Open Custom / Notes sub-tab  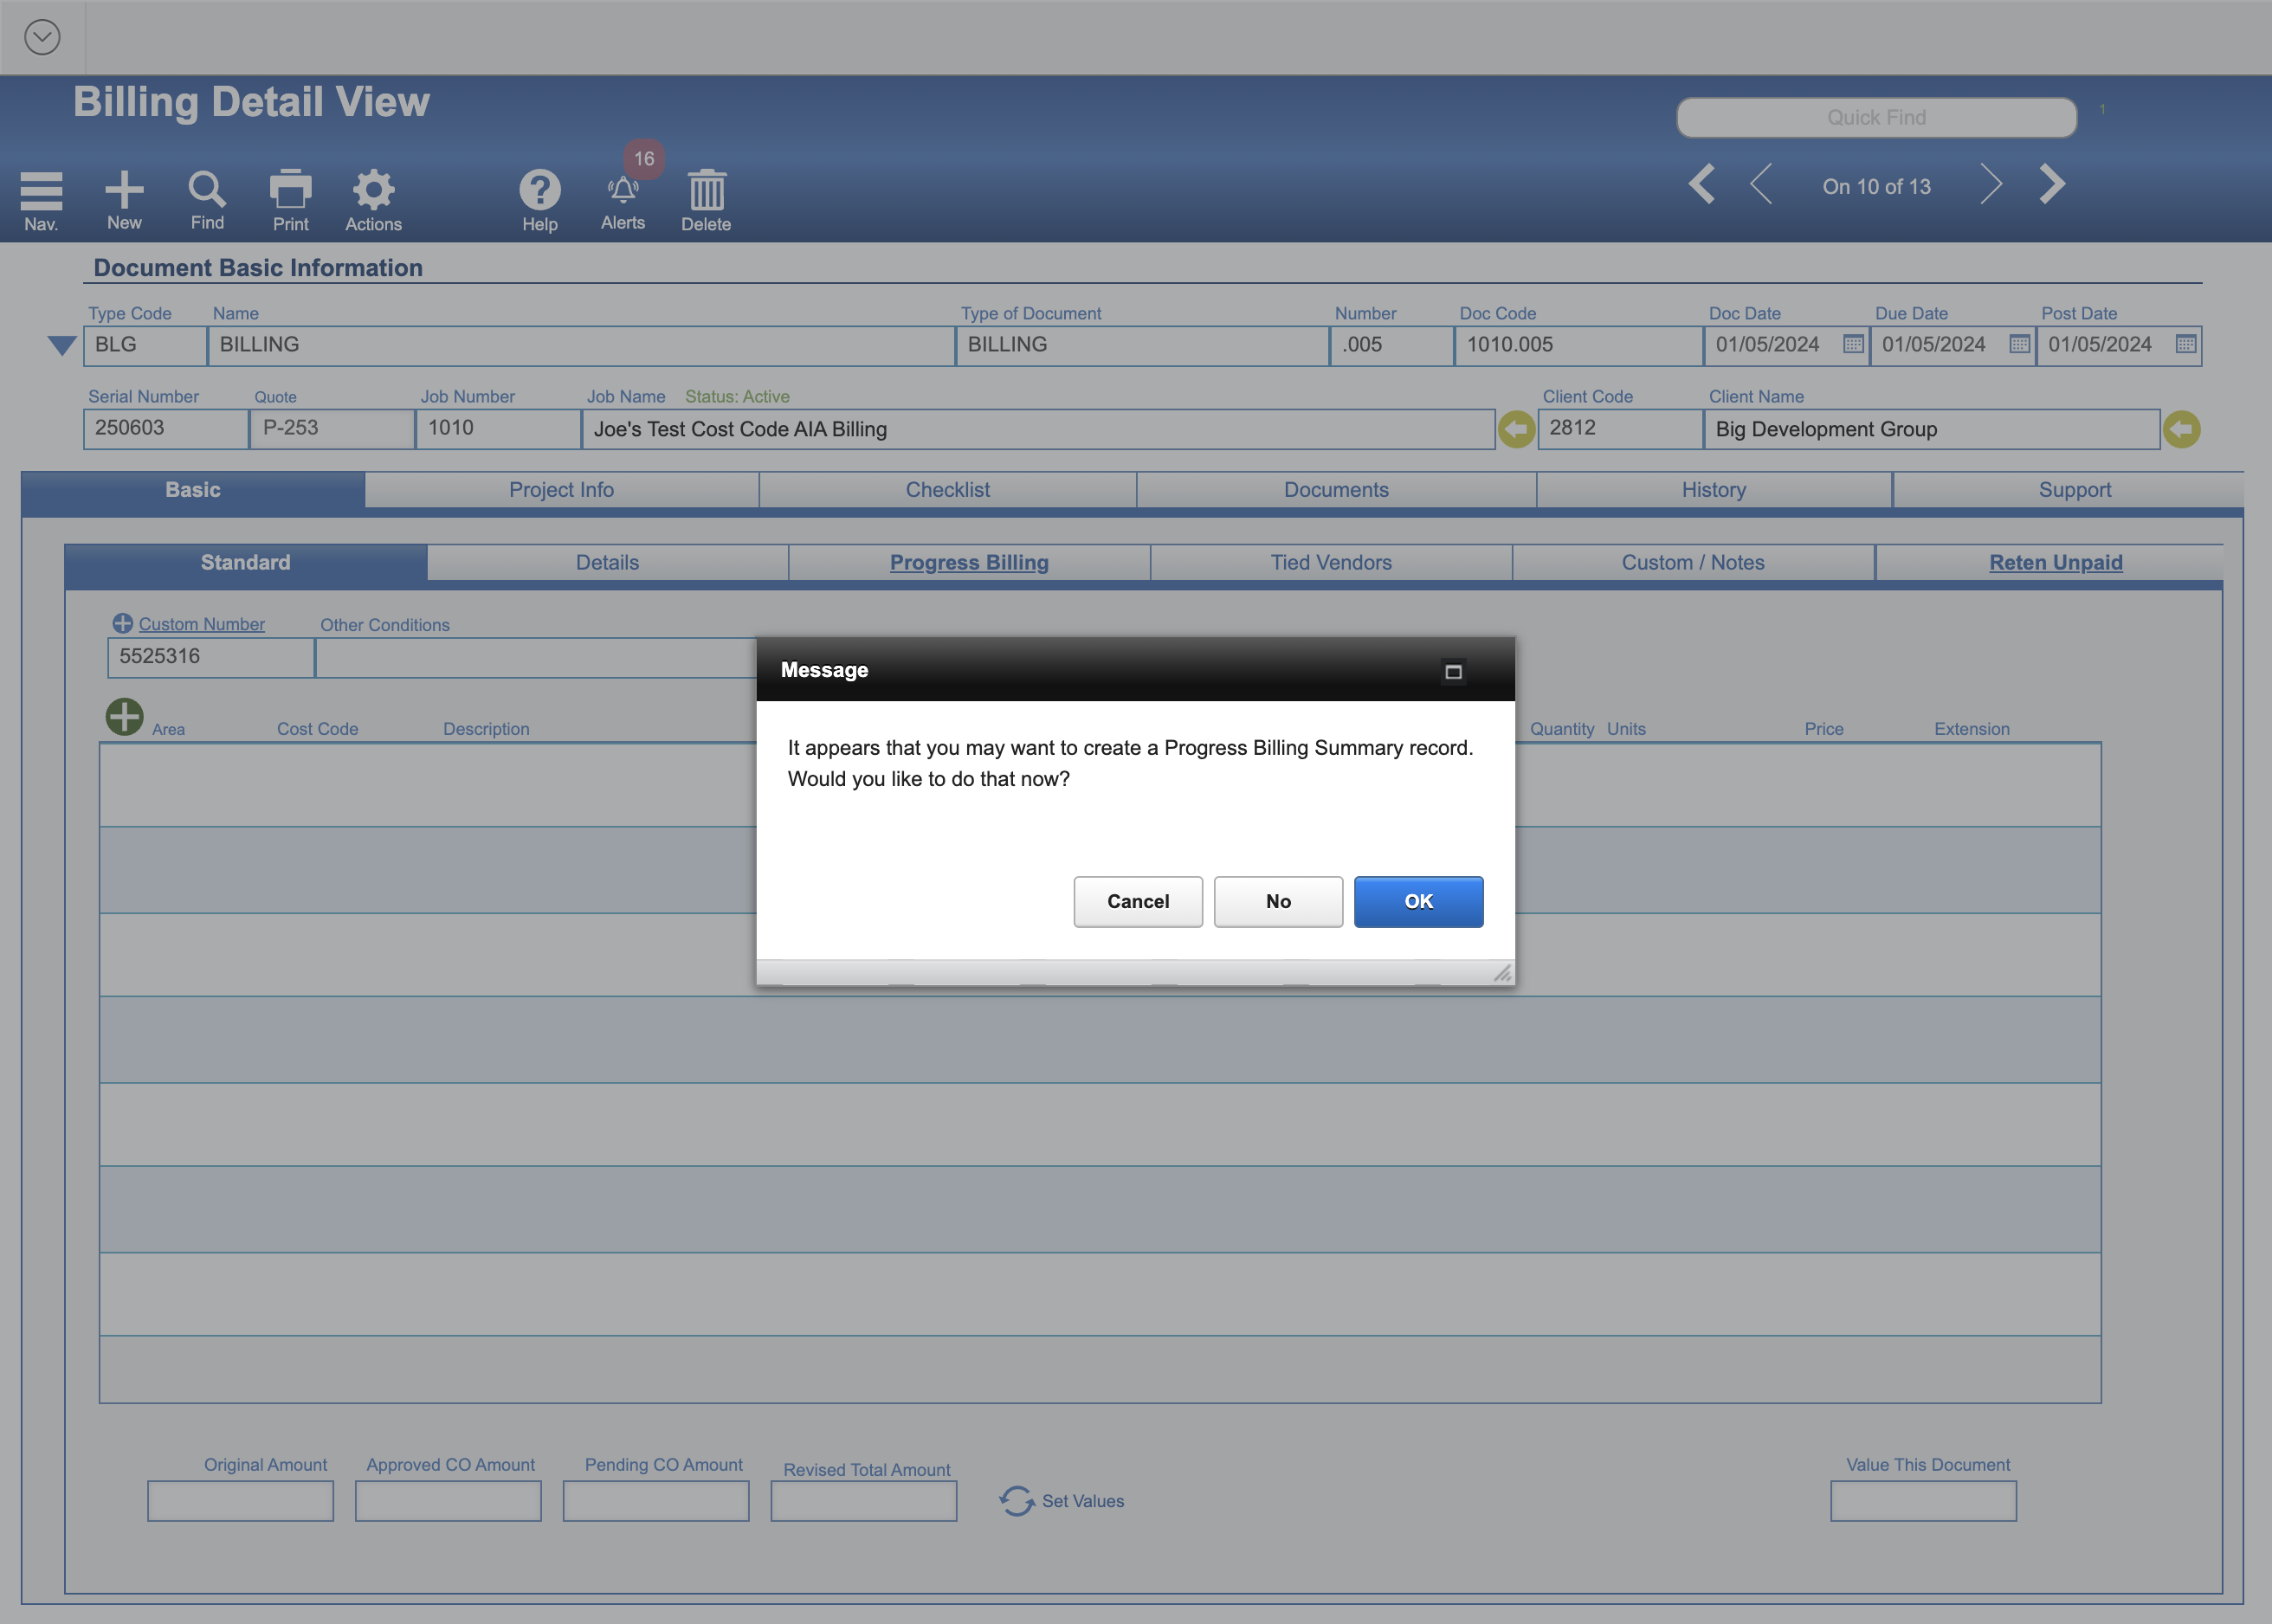[1693, 562]
